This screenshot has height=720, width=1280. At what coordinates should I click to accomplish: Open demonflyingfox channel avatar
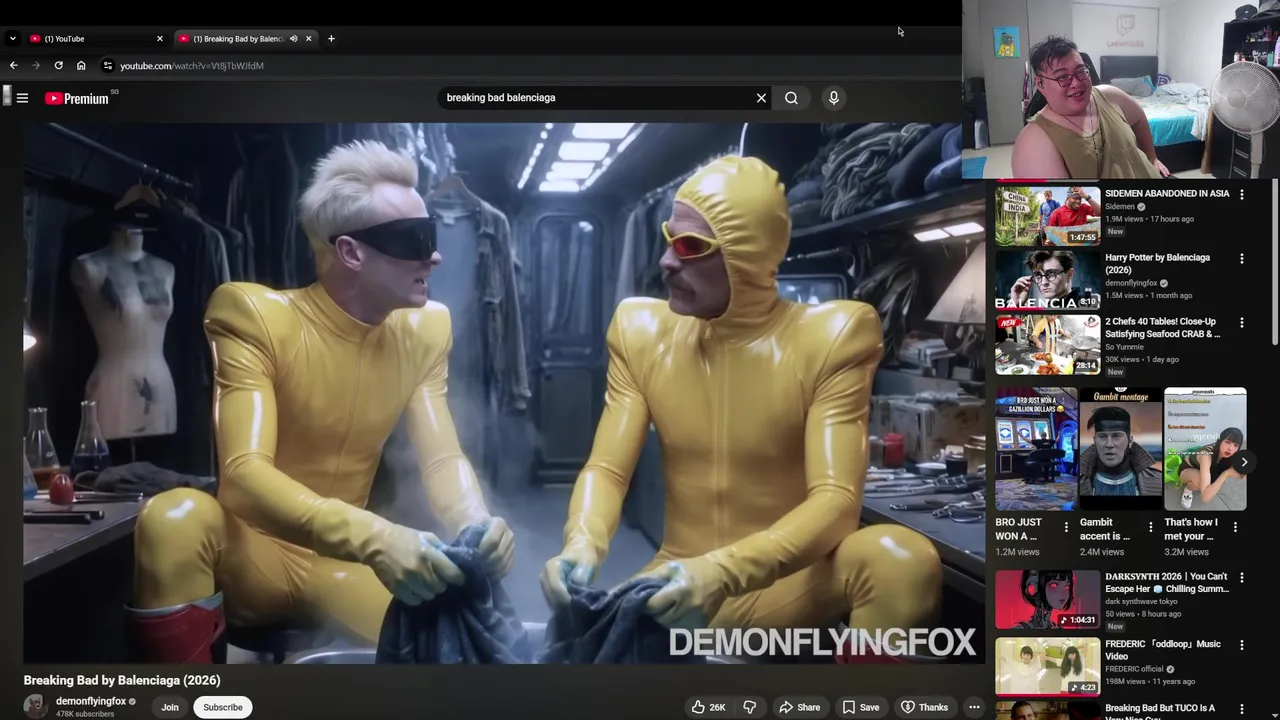(x=35, y=706)
